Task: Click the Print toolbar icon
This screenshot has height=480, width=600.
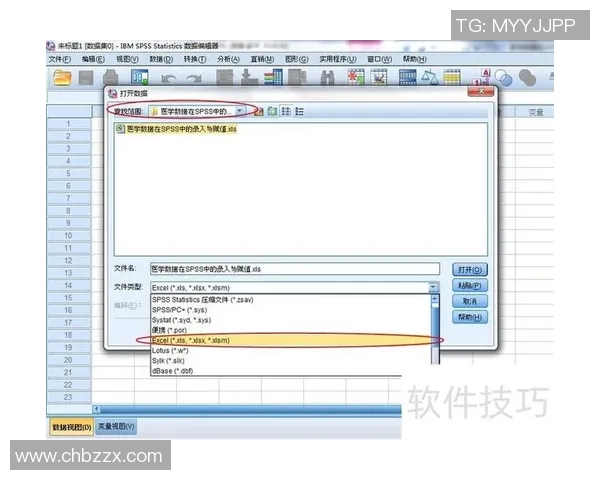Action: [111, 78]
